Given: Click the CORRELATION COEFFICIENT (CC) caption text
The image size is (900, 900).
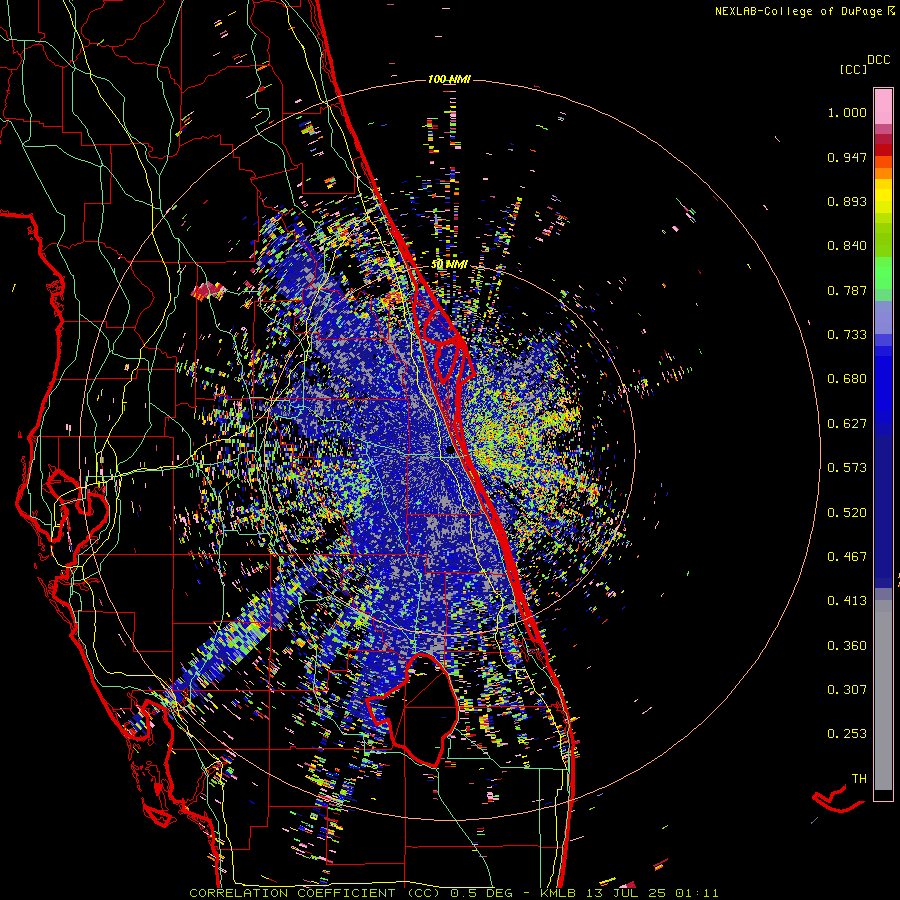Looking at the screenshot, I should (314, 893).
